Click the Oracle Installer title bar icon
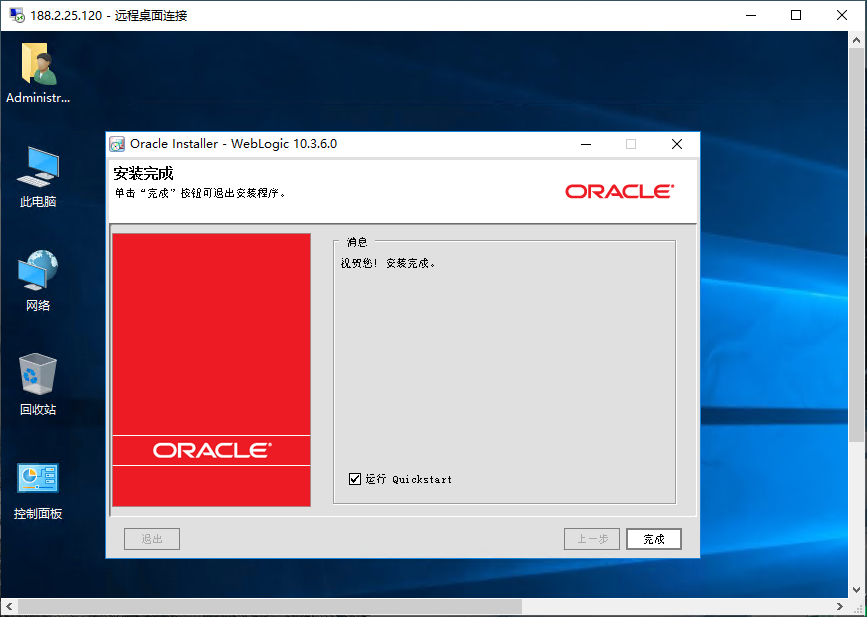The image size is (867, 617). 117,144
